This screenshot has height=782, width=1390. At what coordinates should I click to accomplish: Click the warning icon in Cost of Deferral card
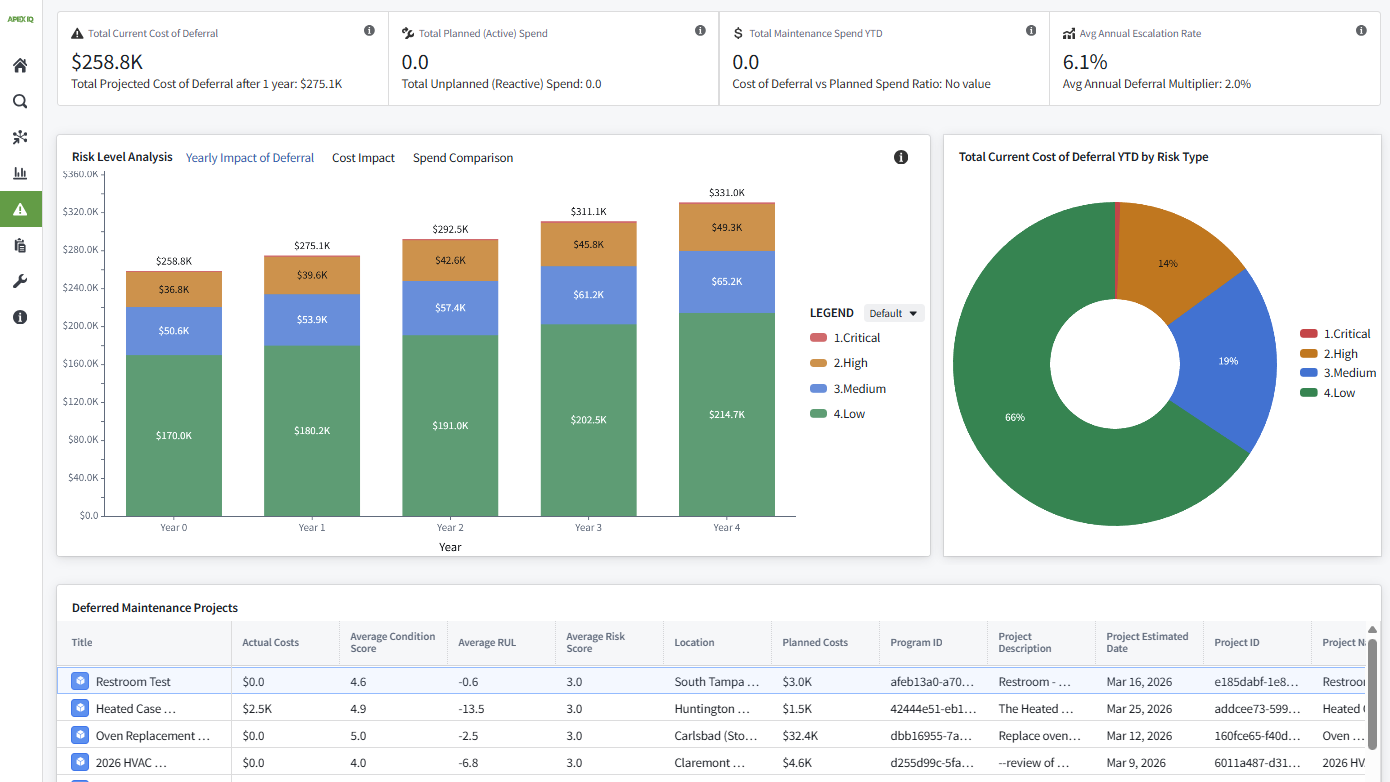[x=78, y=33]
